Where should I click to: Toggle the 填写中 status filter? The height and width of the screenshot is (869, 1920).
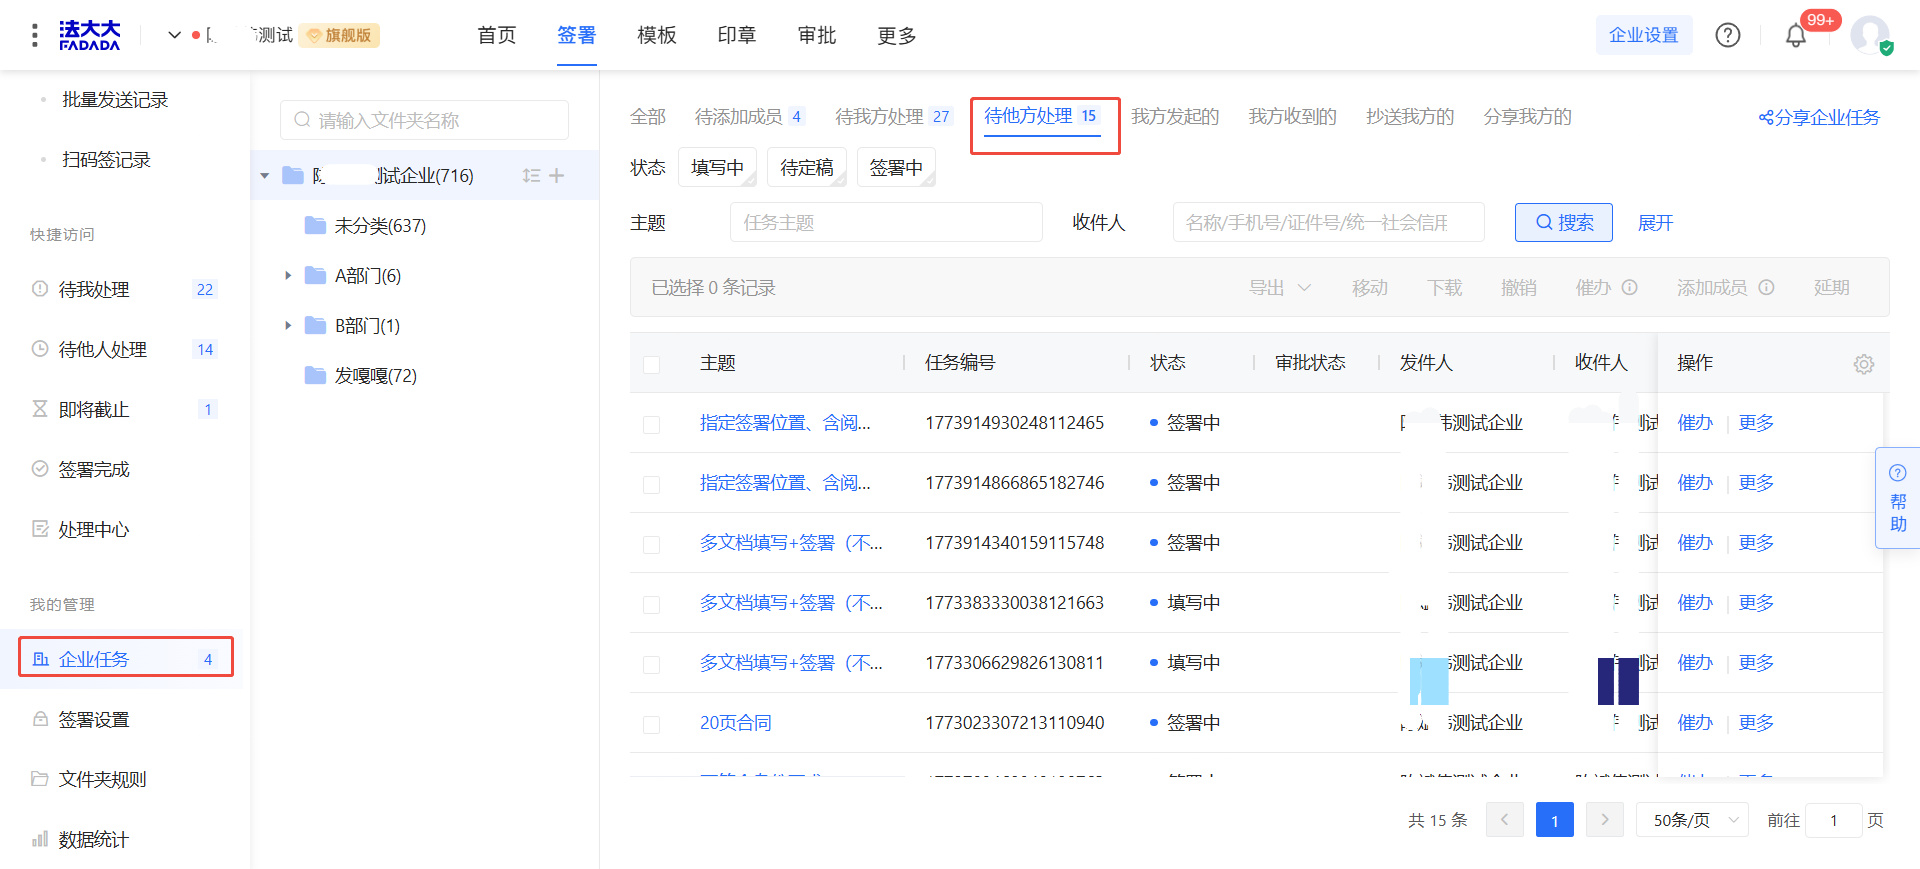click(x=717, y=167)
